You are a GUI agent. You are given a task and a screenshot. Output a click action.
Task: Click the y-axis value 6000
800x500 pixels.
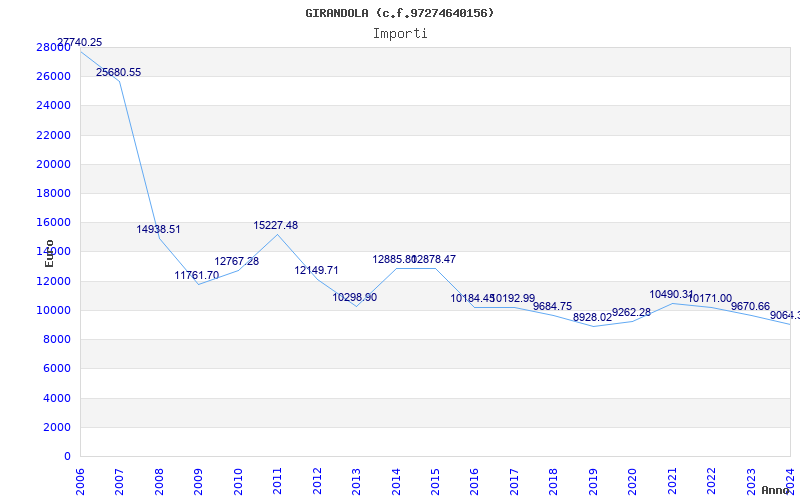[56, 368]
